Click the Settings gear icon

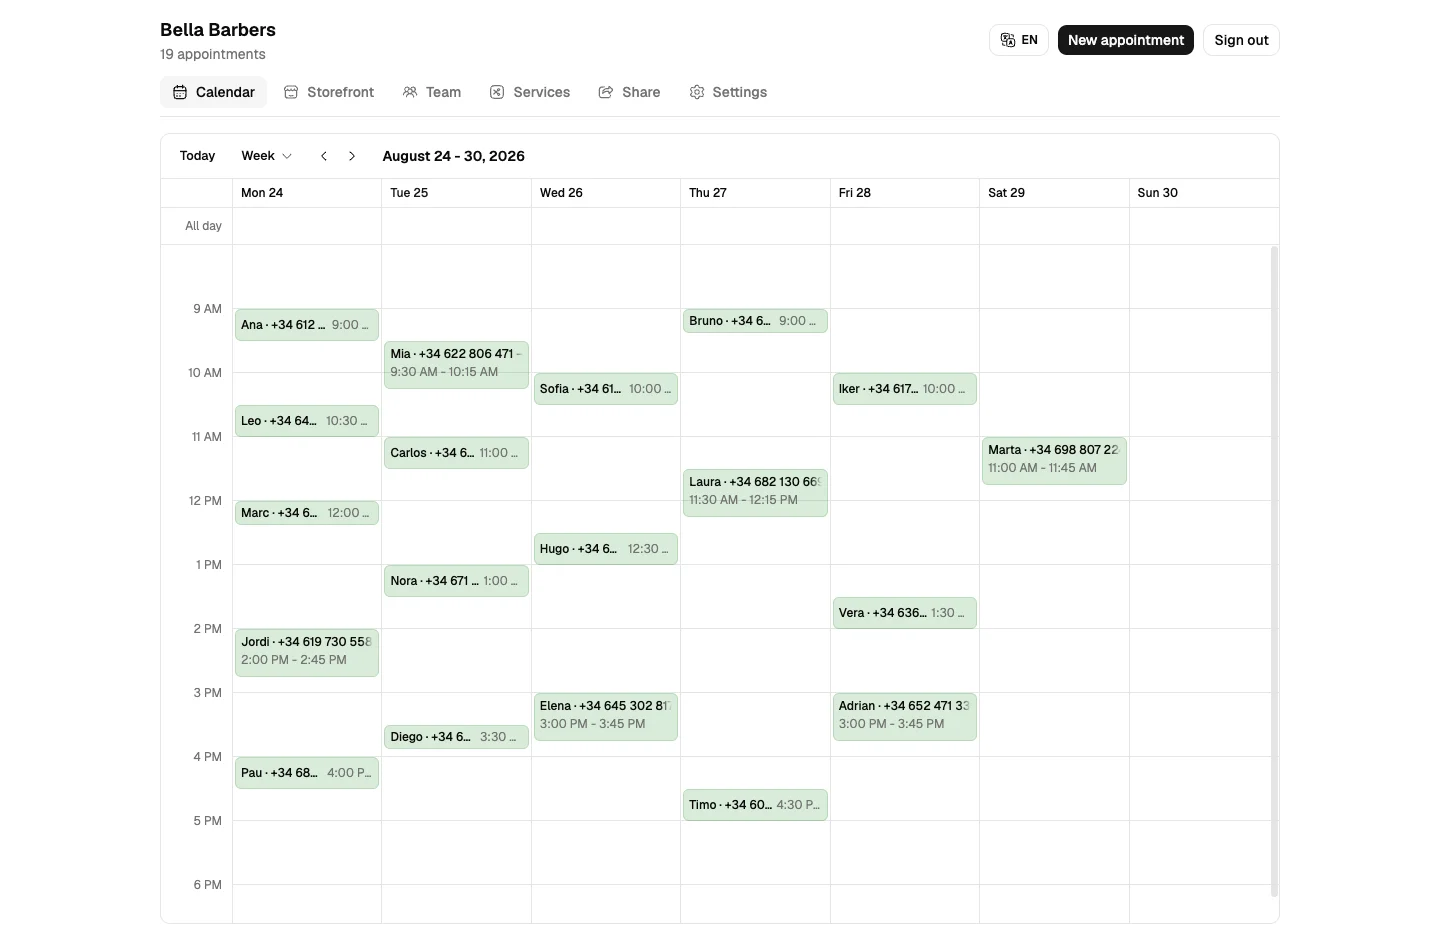pos(697,92)
